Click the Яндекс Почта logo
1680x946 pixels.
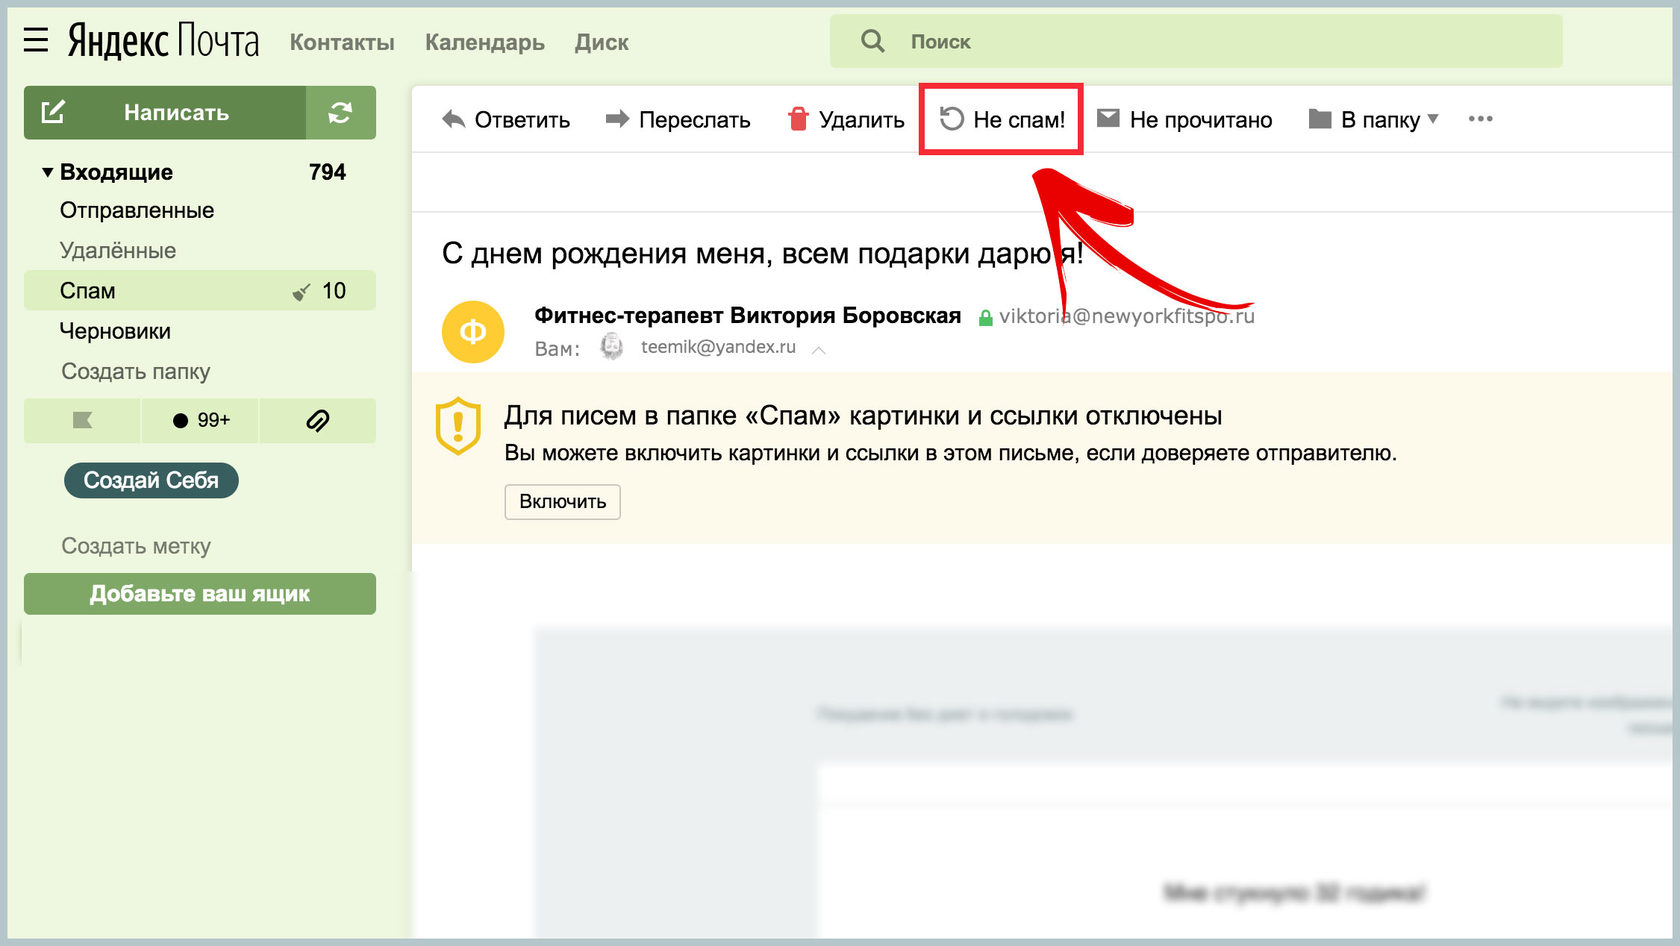(x=163, y=41)
